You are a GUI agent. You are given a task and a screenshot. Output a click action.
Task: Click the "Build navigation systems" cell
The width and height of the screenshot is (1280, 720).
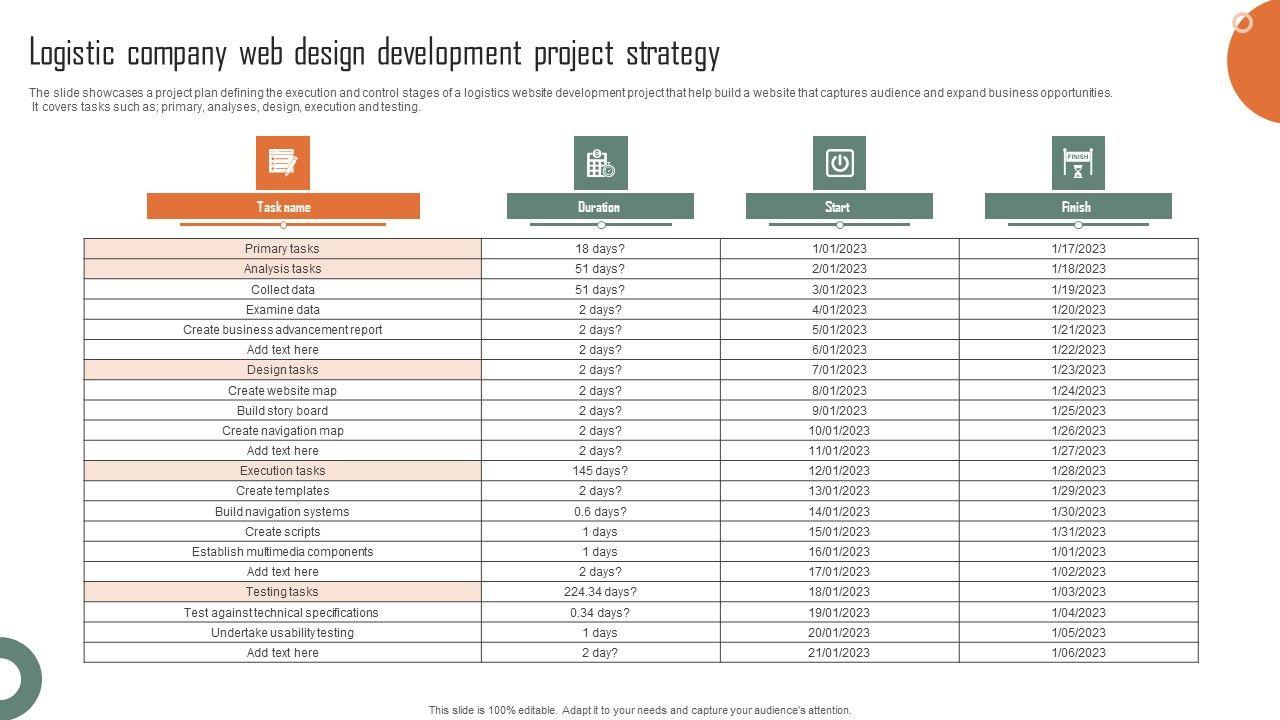(x=283, y=511)
